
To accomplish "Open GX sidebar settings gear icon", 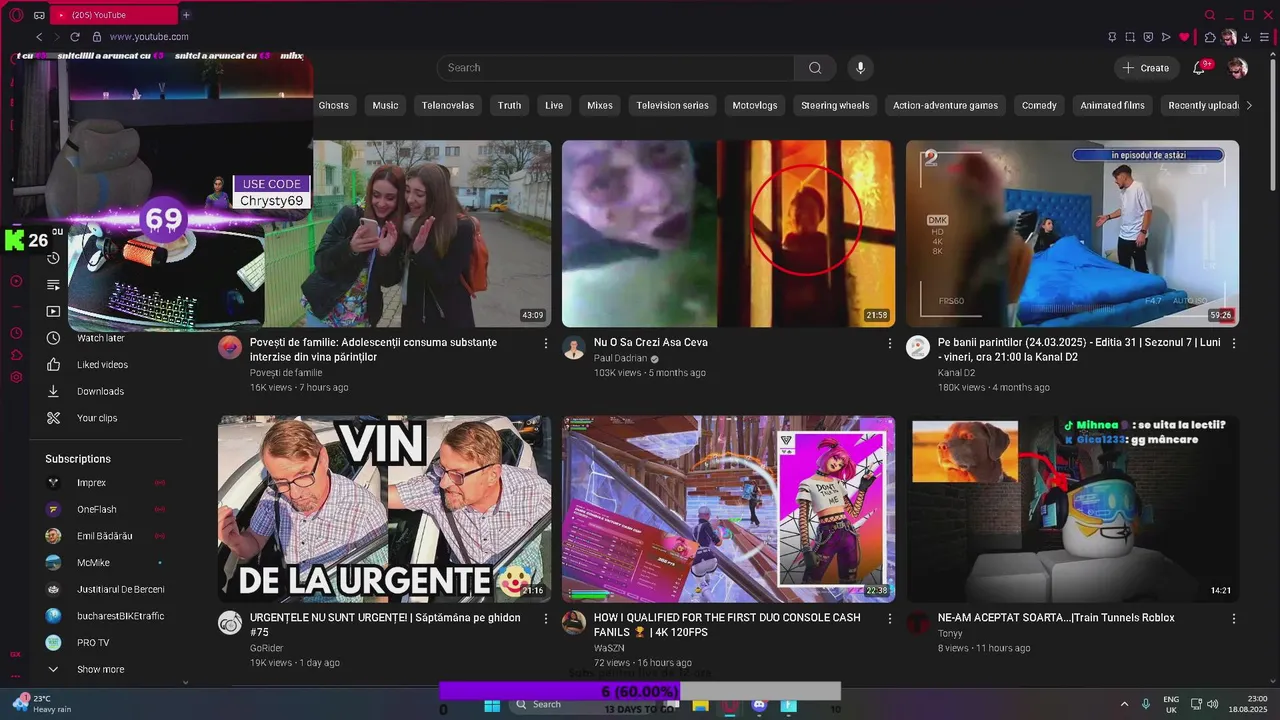I will (x=16, y=377).
